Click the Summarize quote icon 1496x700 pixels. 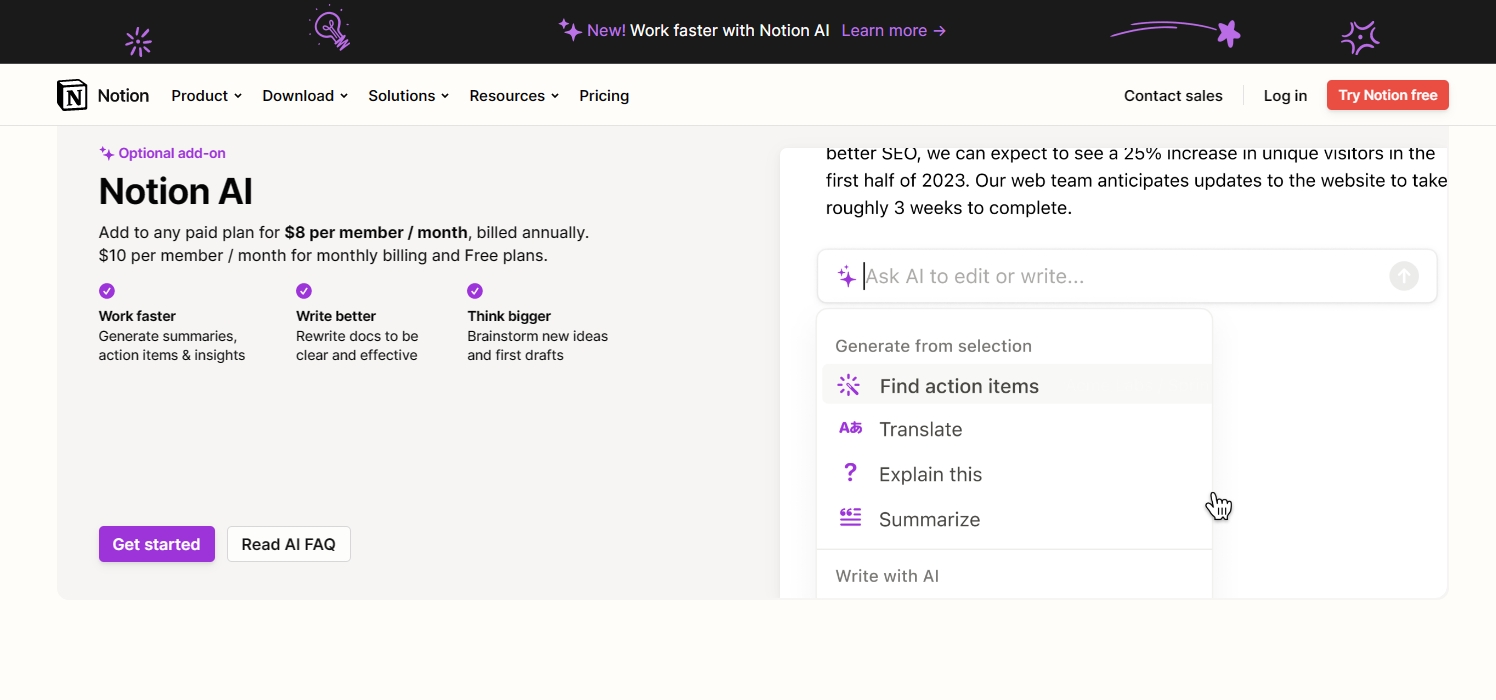tap(850, 518)
